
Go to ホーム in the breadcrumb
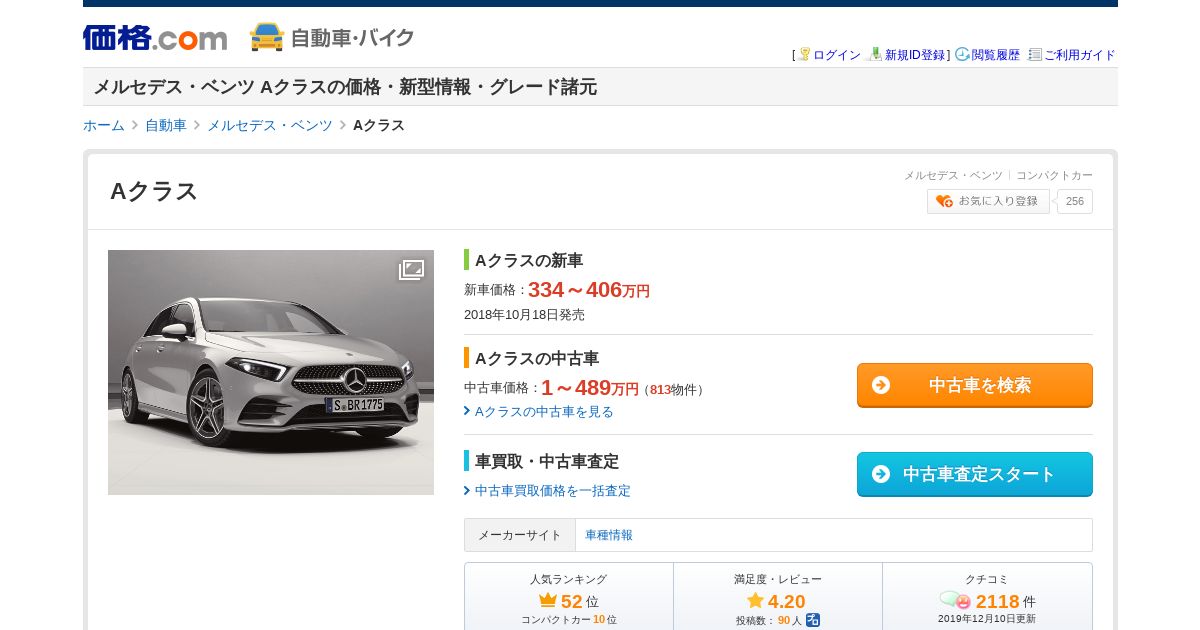(104, 125)
